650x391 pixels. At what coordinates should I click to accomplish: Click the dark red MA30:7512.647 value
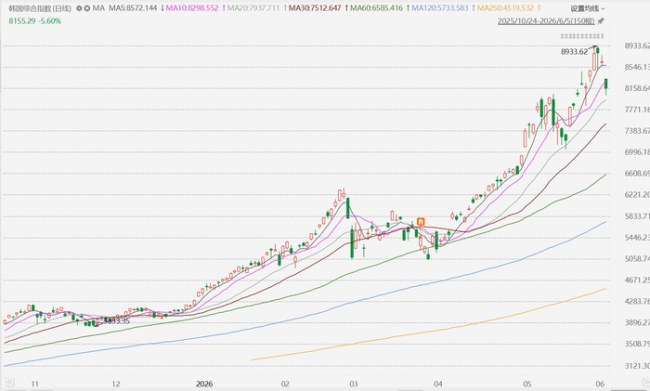(315, 8)
